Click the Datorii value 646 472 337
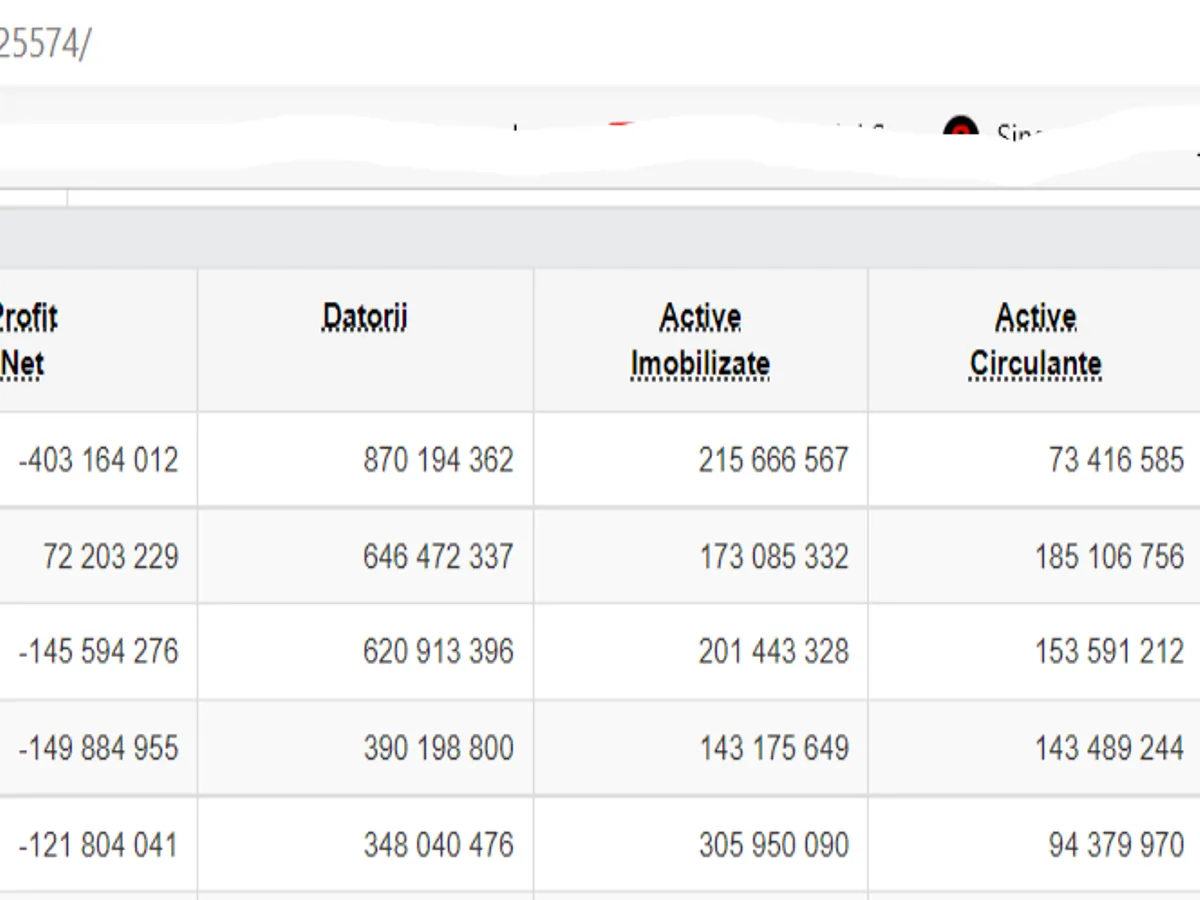This screenshot has height=900, width=1200. pos(438,556)
